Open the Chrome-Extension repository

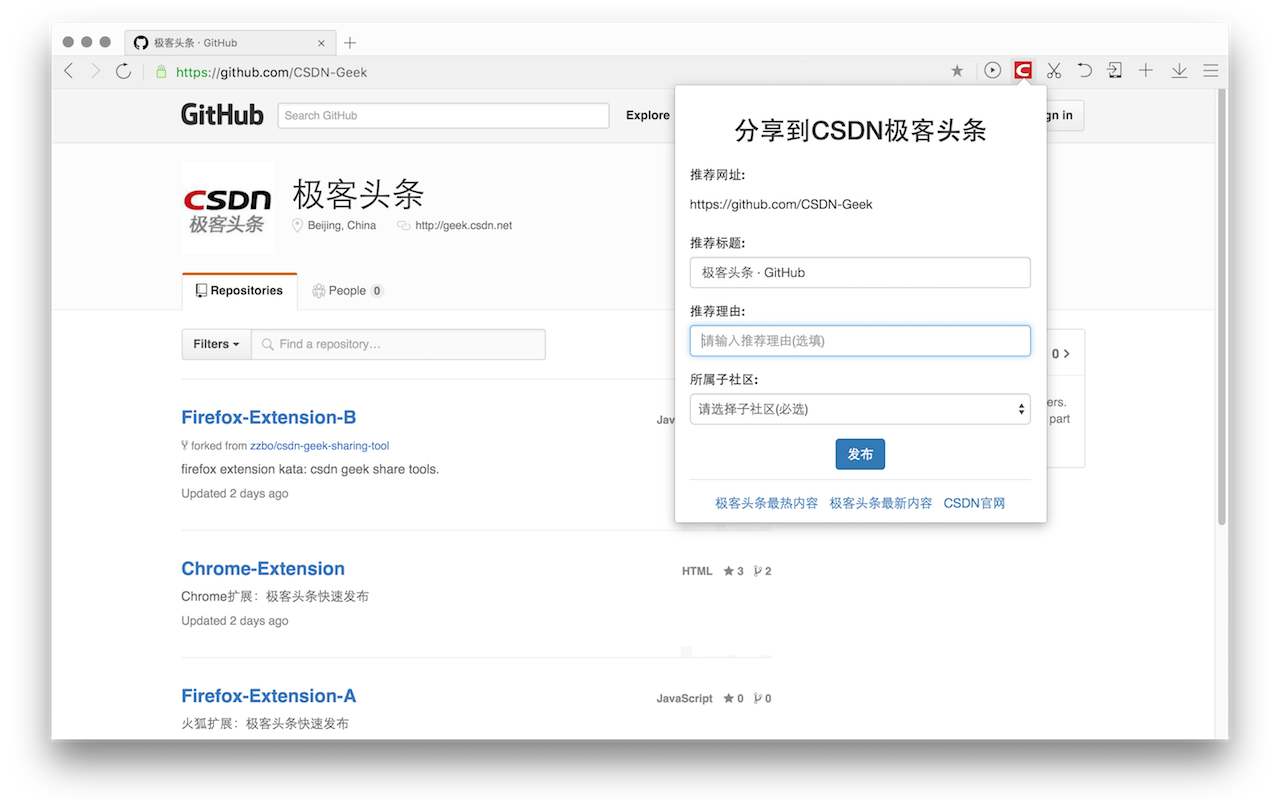[263, 568]
